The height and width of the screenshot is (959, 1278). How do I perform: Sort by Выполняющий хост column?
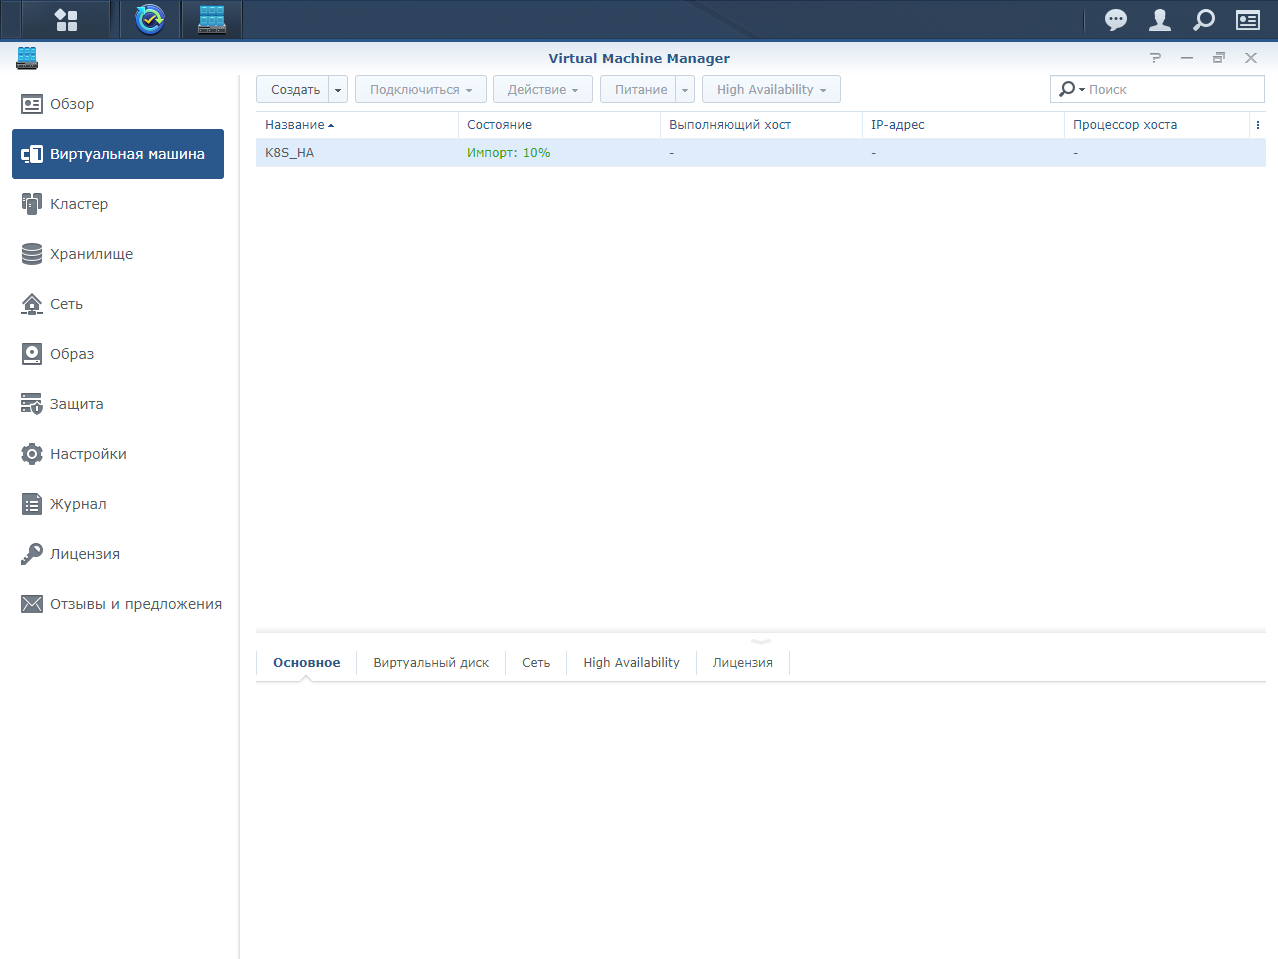pos(761,125)
